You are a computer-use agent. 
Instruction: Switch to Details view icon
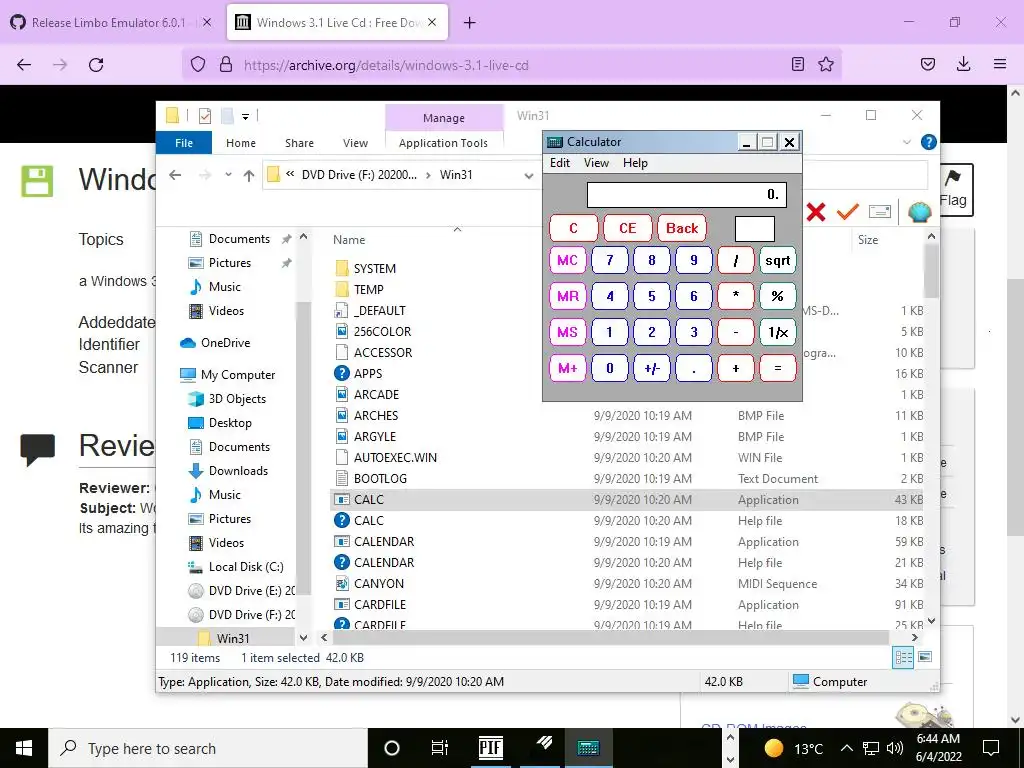[903, 657]
